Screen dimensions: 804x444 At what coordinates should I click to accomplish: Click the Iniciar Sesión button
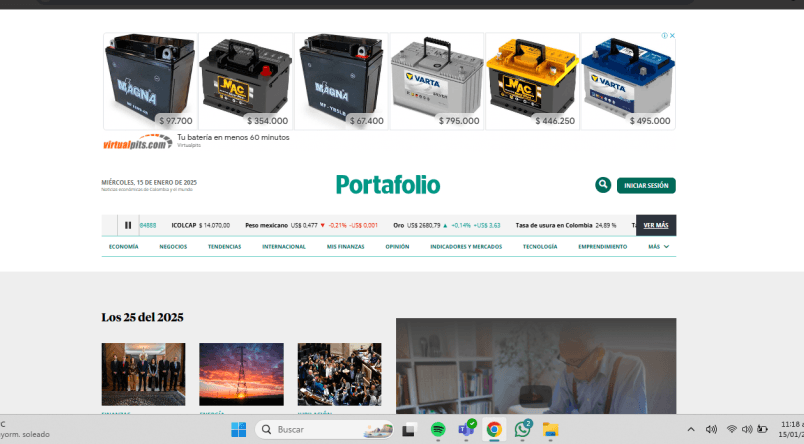coord(646,186)
